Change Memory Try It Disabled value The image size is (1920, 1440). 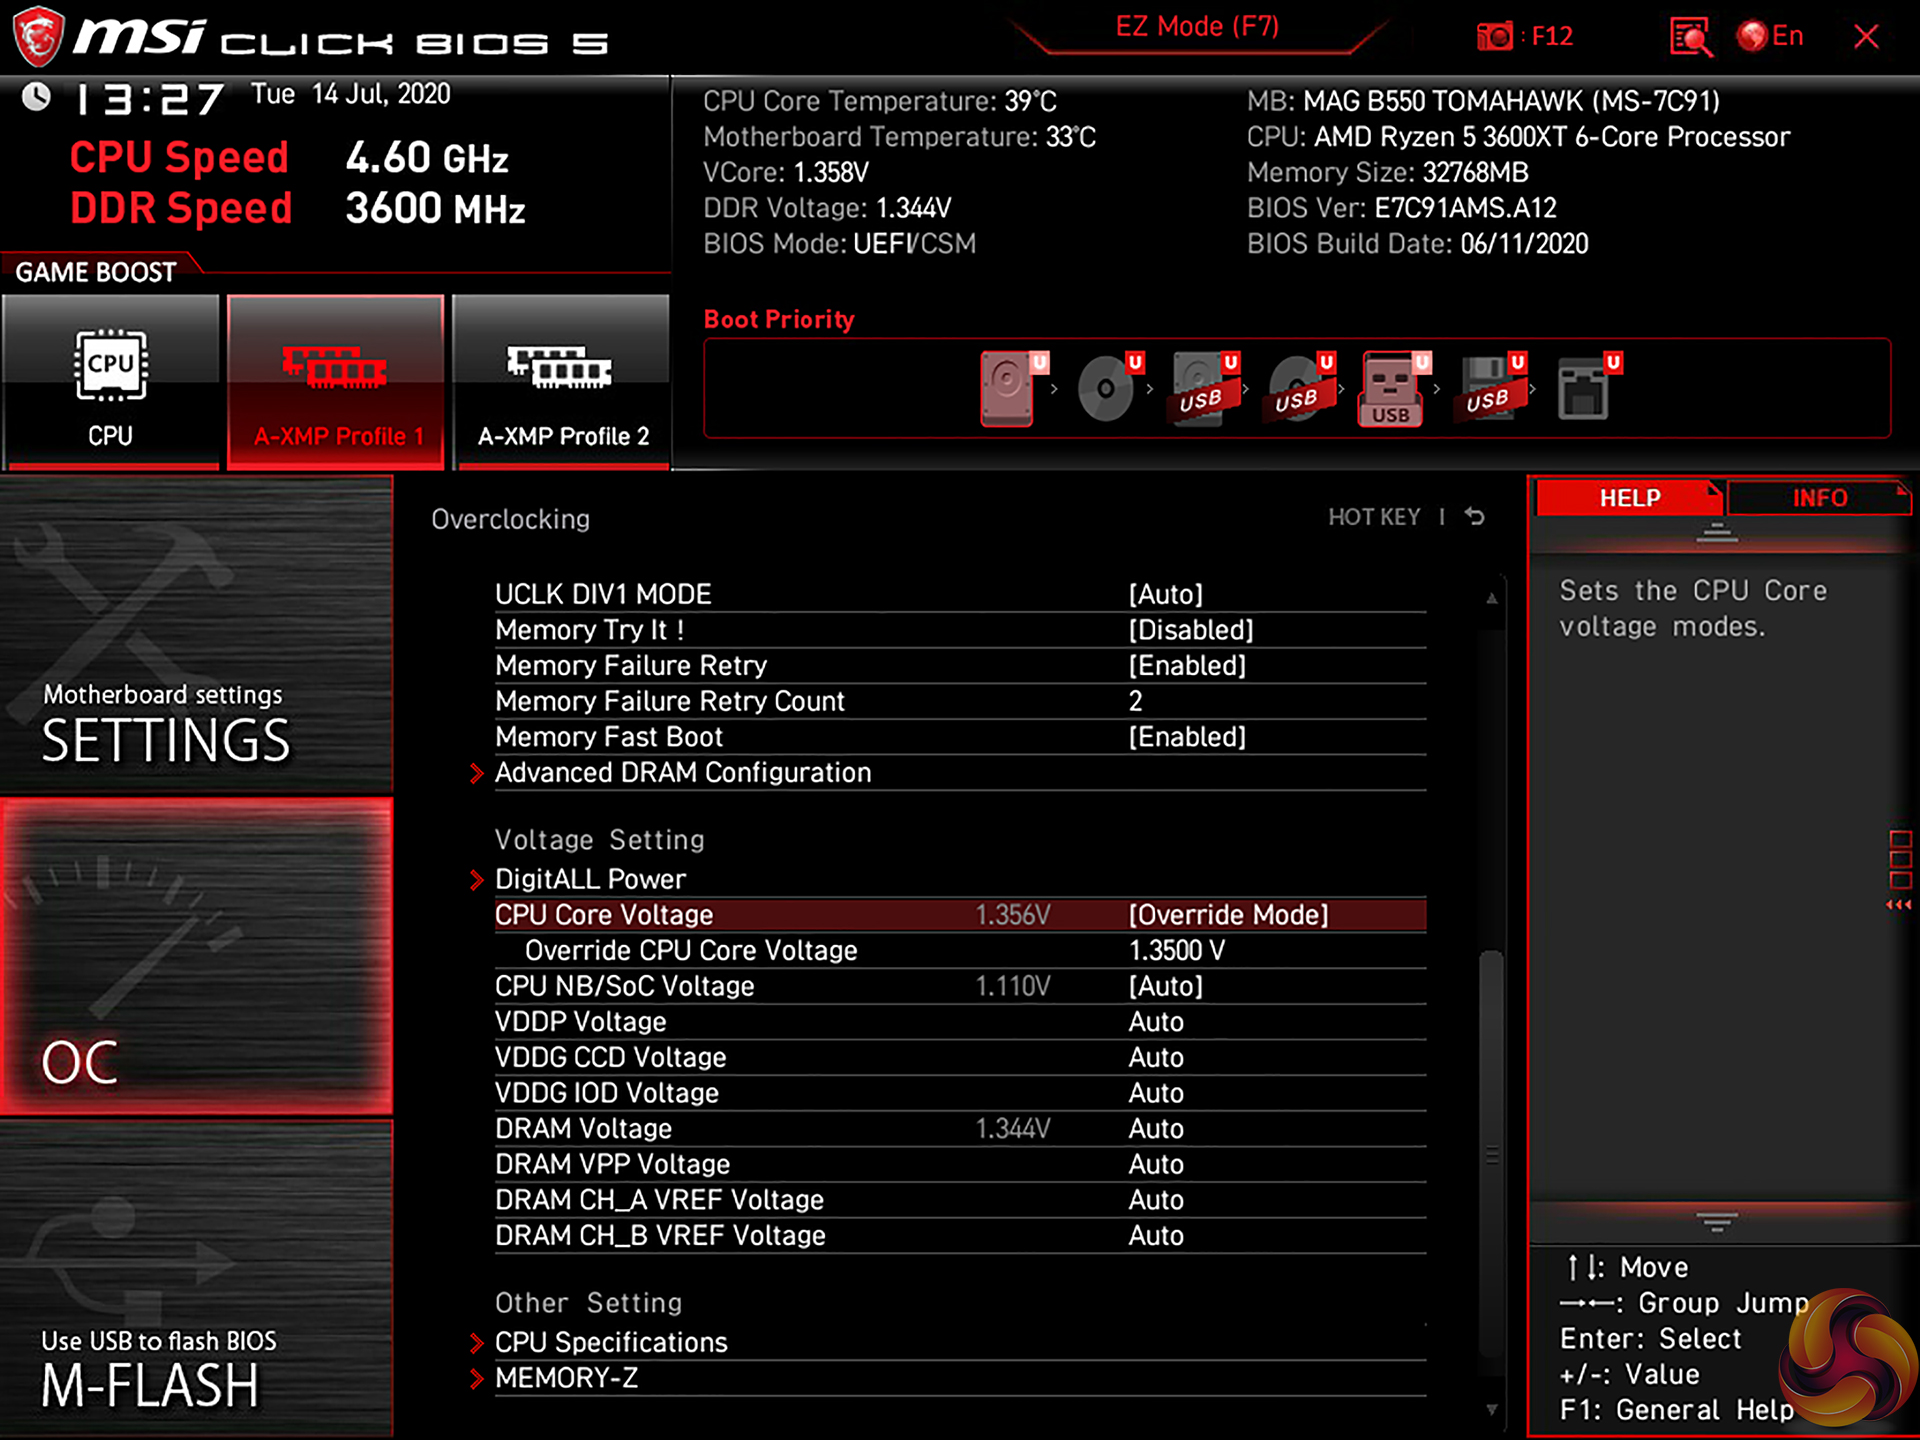pos(1190,630)
